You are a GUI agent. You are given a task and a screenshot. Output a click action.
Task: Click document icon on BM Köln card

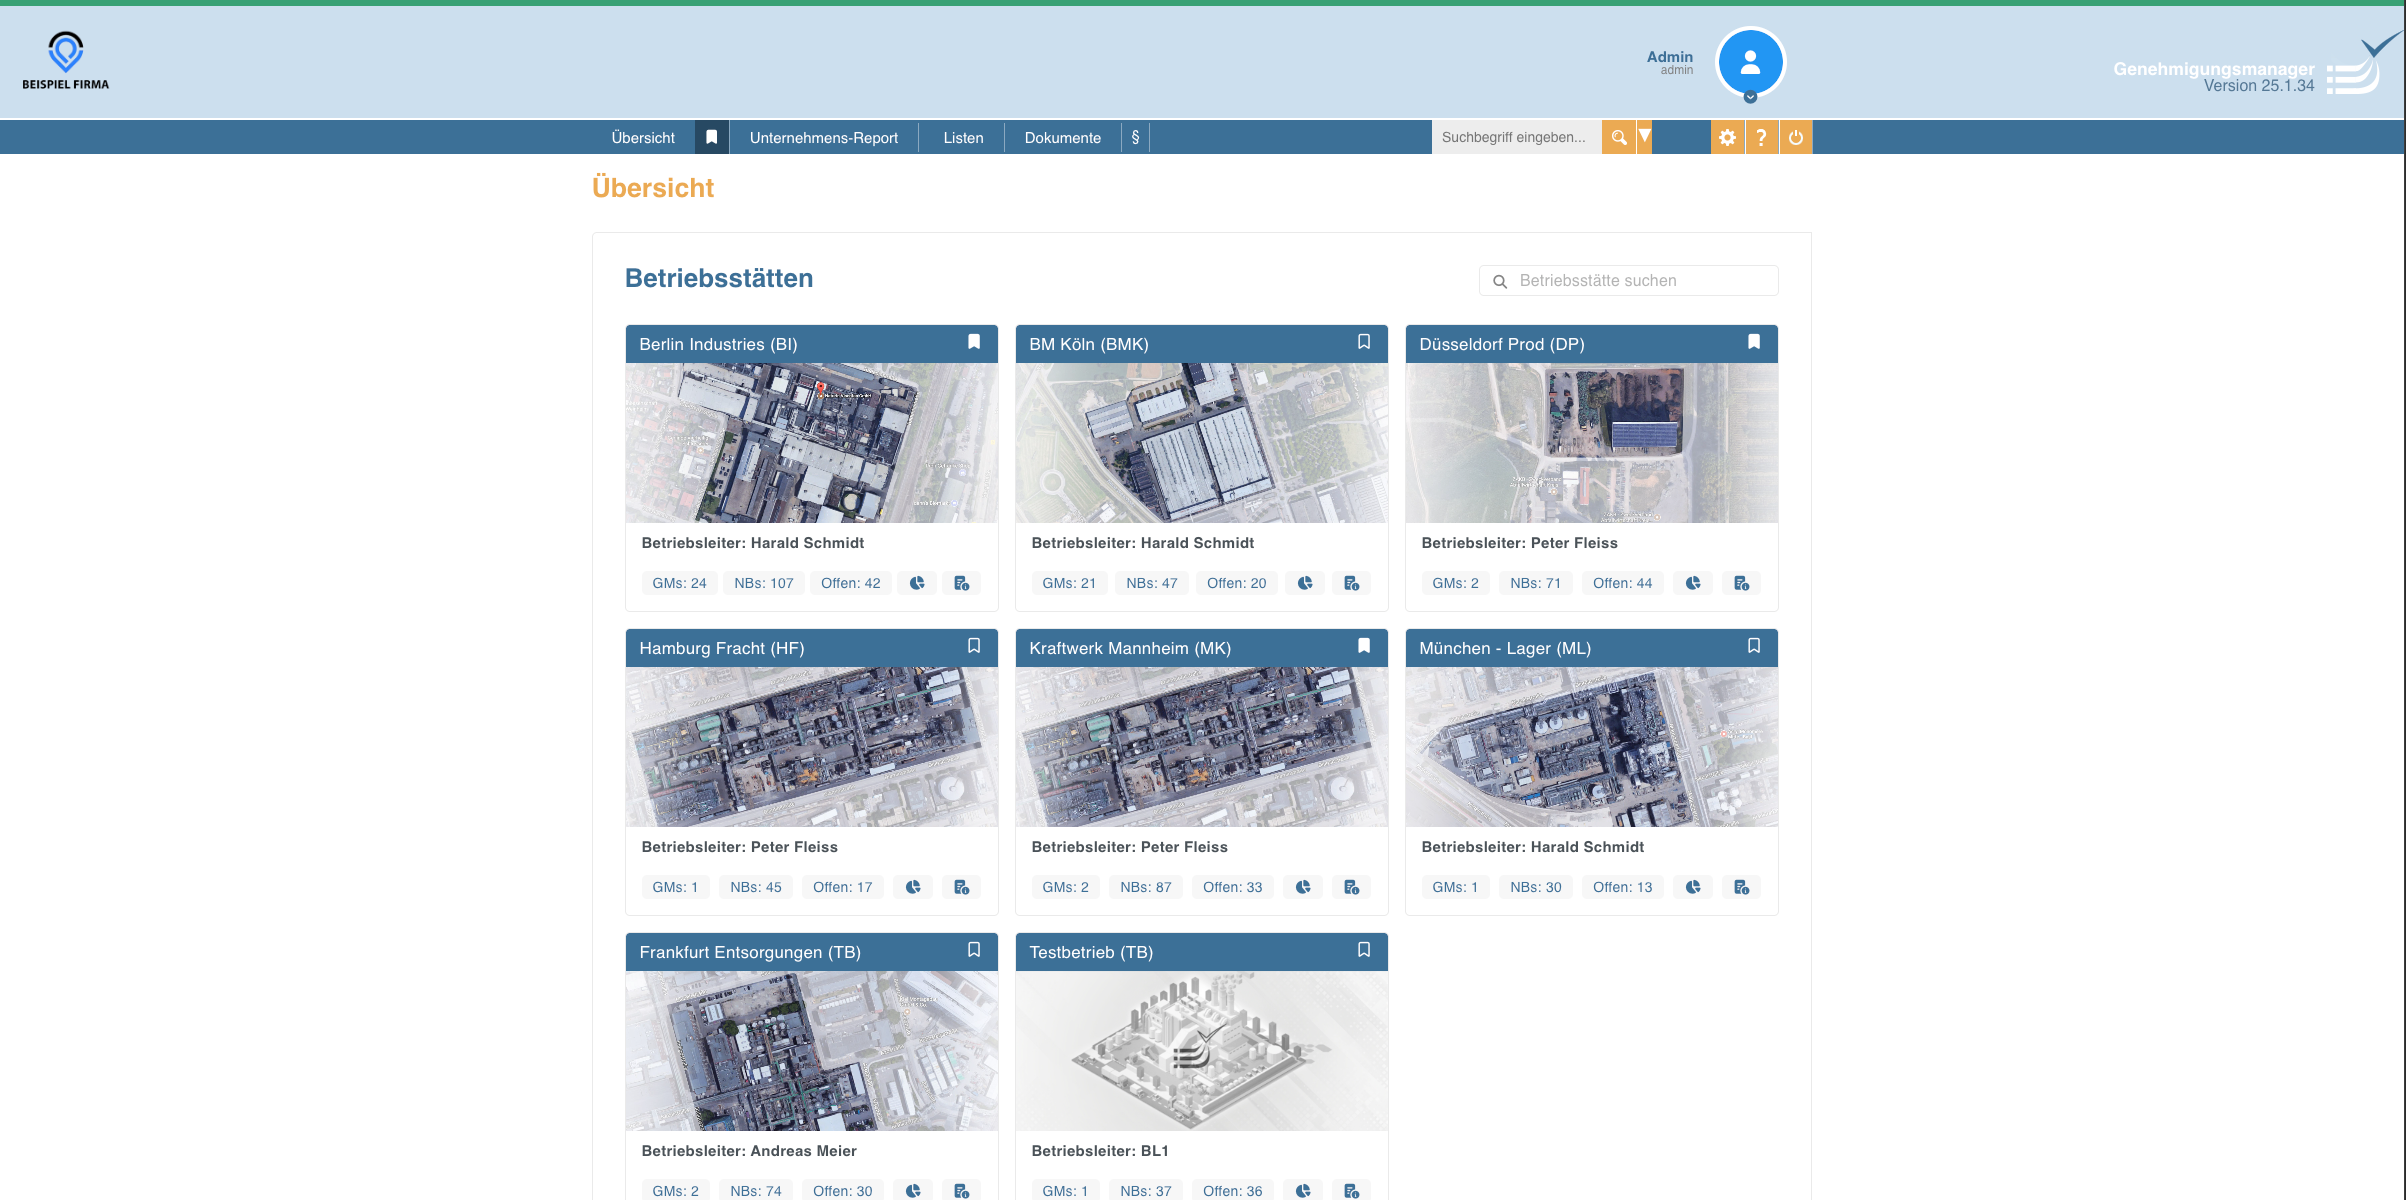pyautogui.click(x=1351, y=583)
